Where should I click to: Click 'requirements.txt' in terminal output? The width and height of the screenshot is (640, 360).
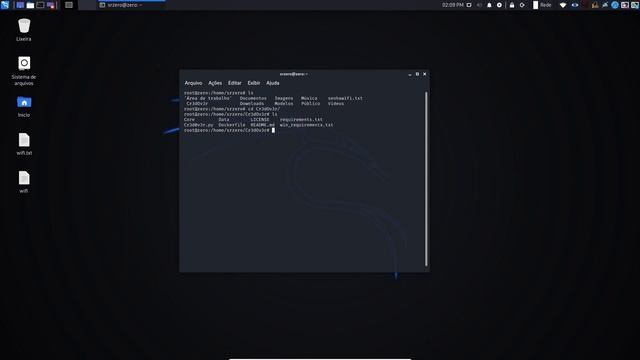pos(301,120)
